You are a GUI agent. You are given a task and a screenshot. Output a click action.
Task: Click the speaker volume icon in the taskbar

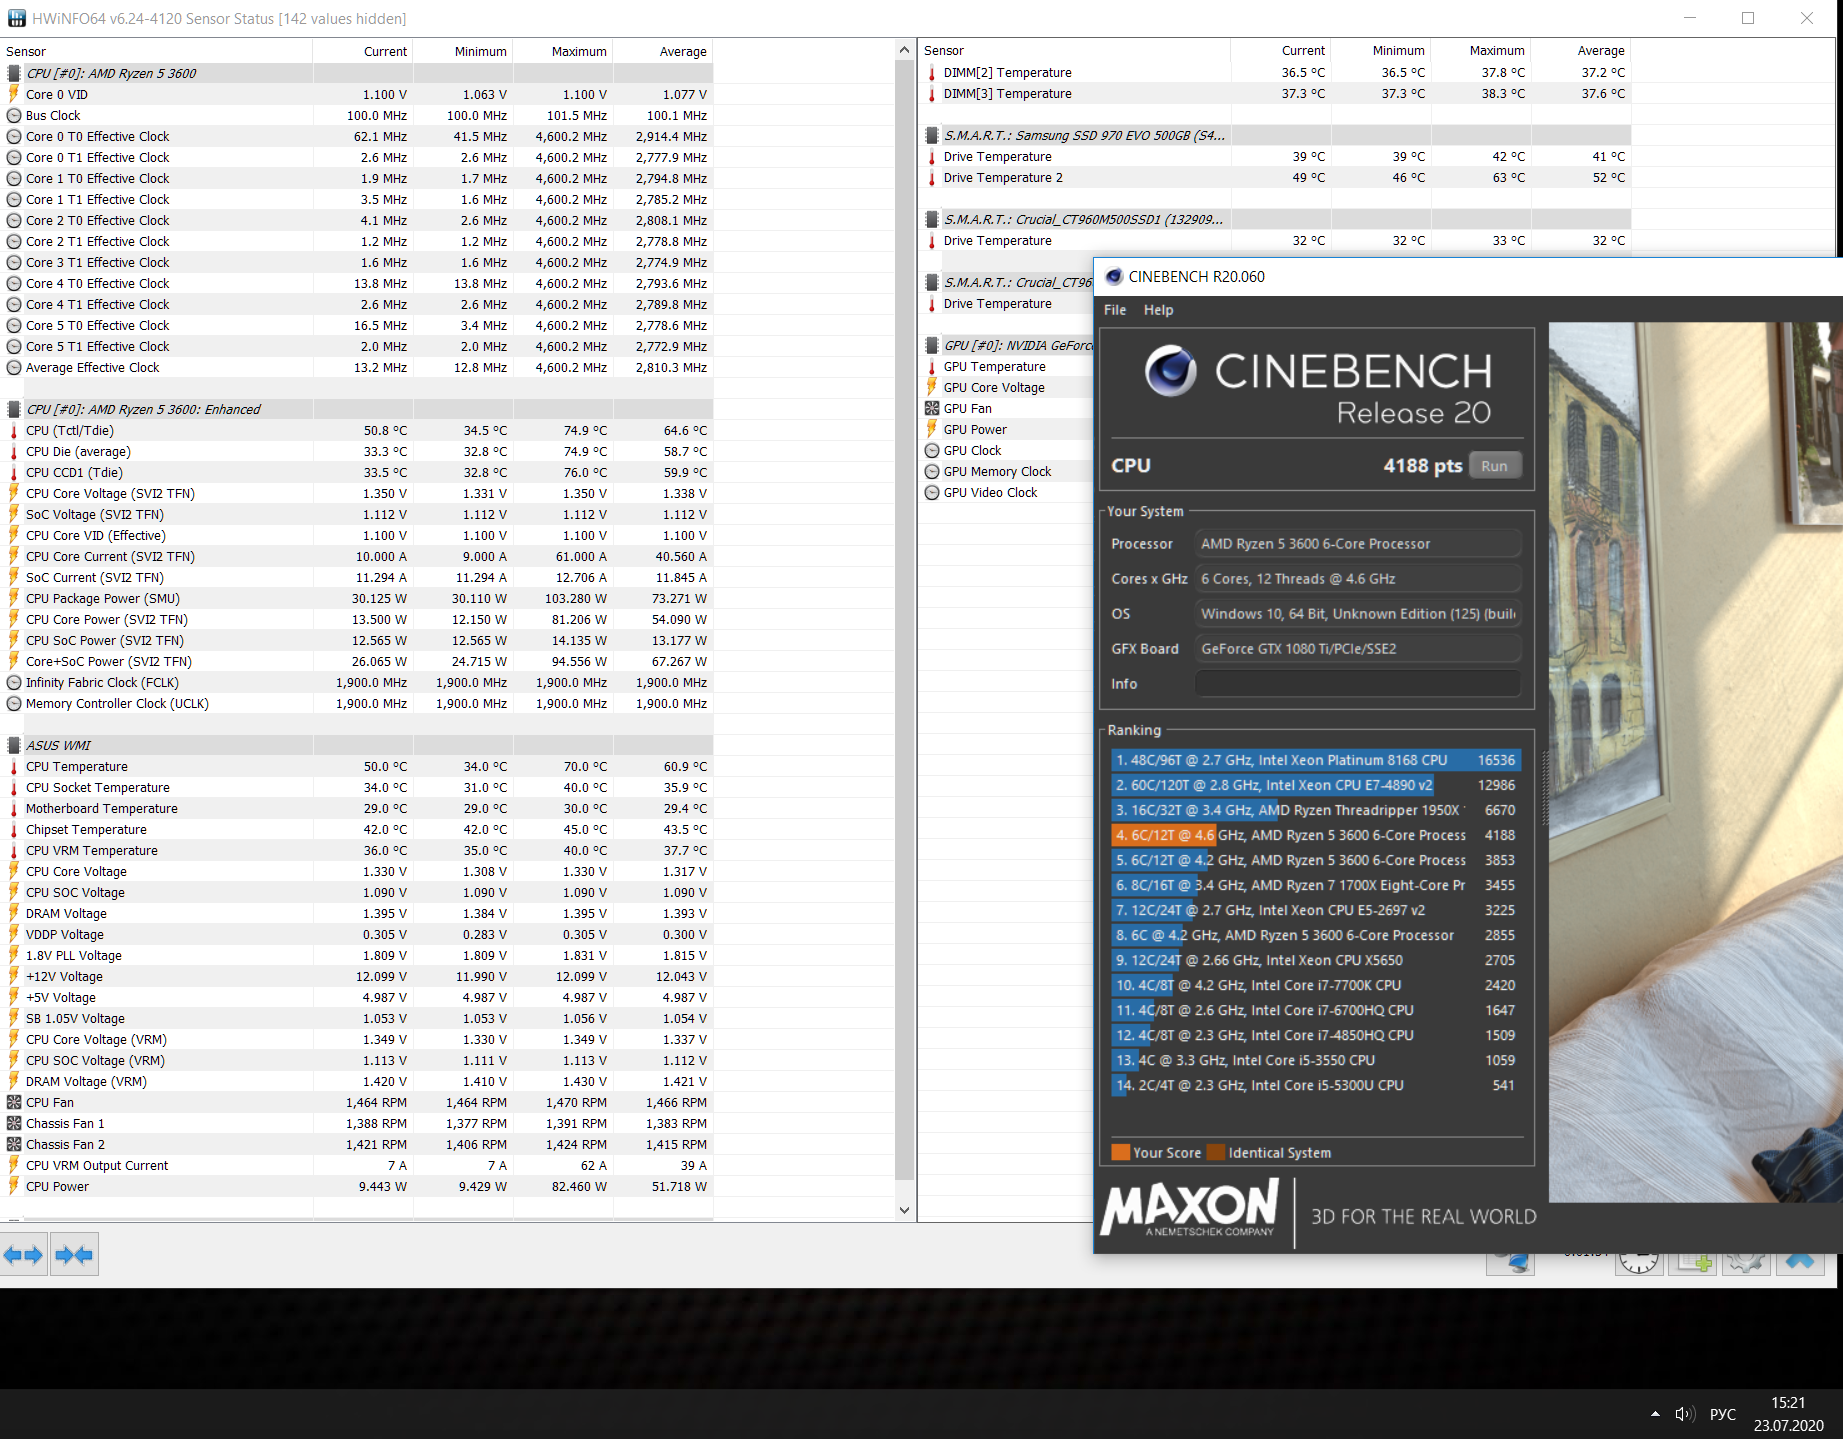pos(1685,1414)
